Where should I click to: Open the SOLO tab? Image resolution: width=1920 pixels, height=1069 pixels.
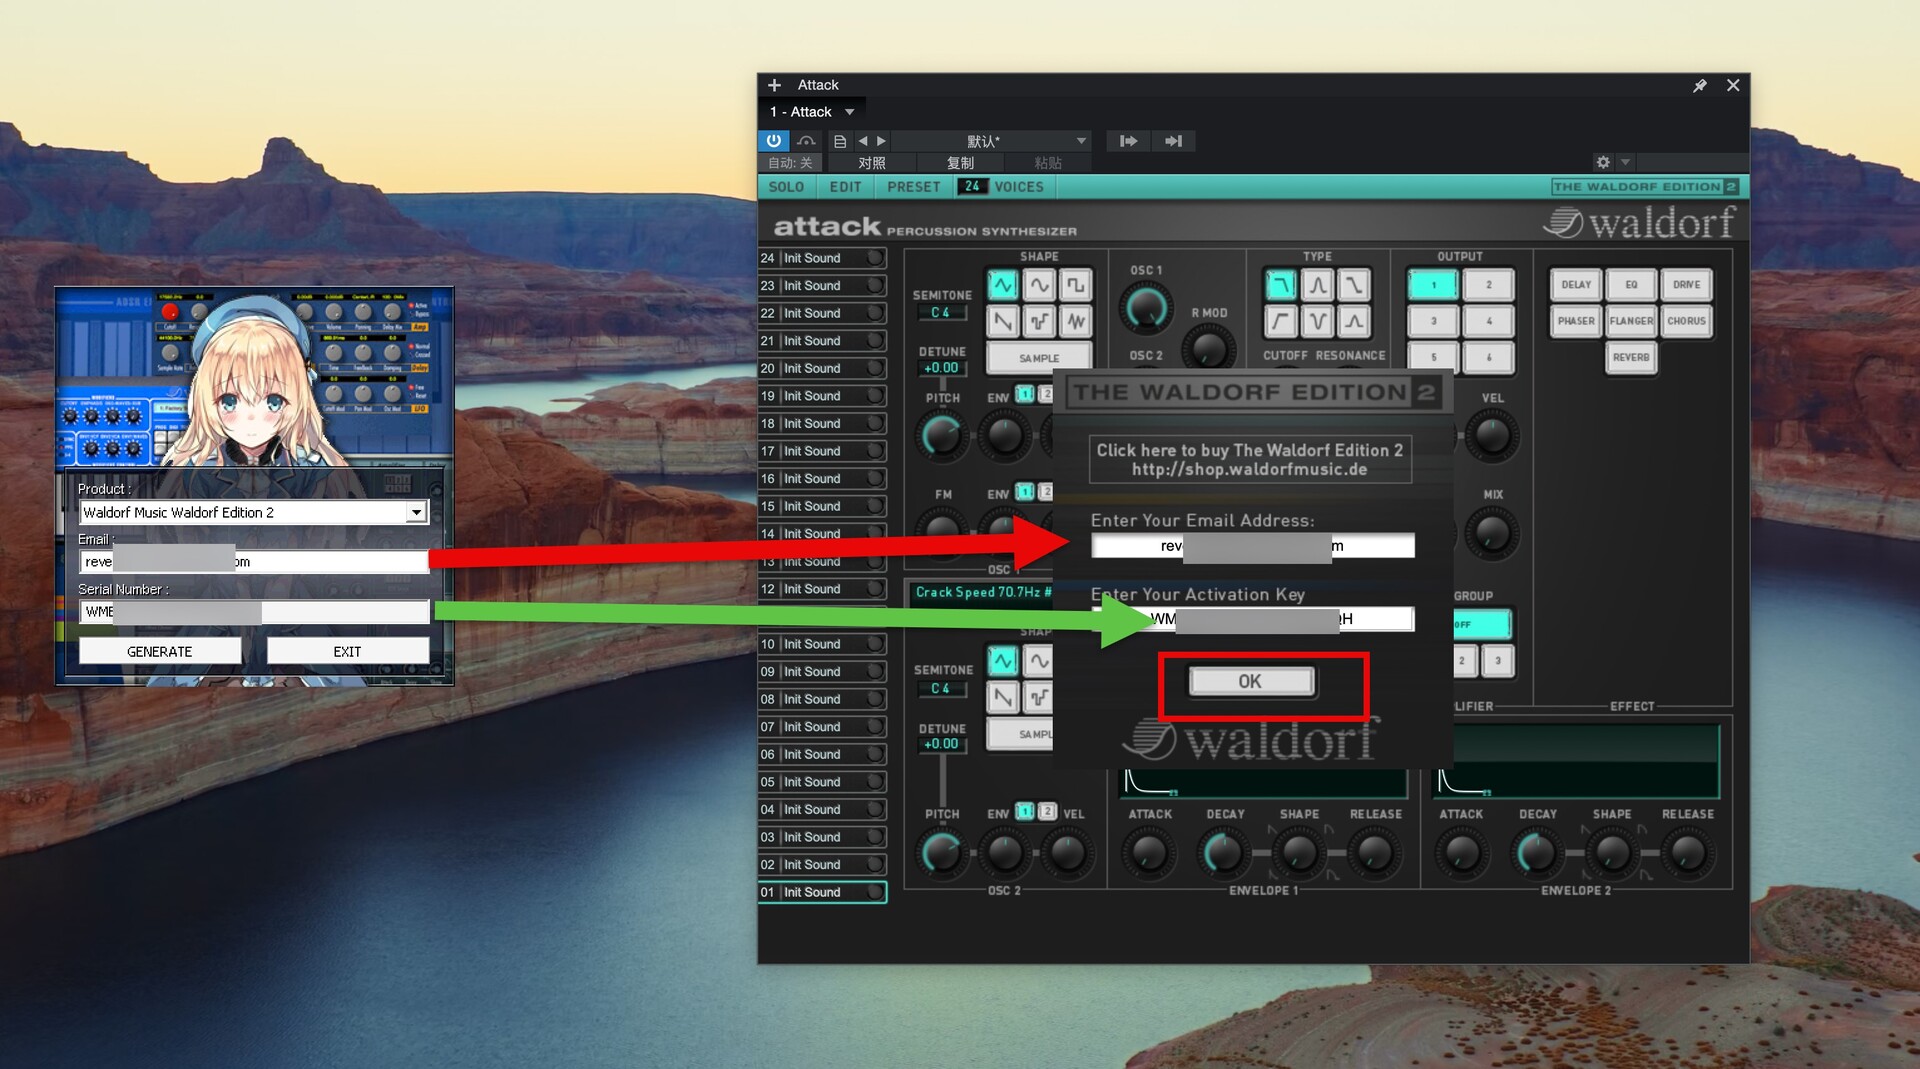point(786,187)
